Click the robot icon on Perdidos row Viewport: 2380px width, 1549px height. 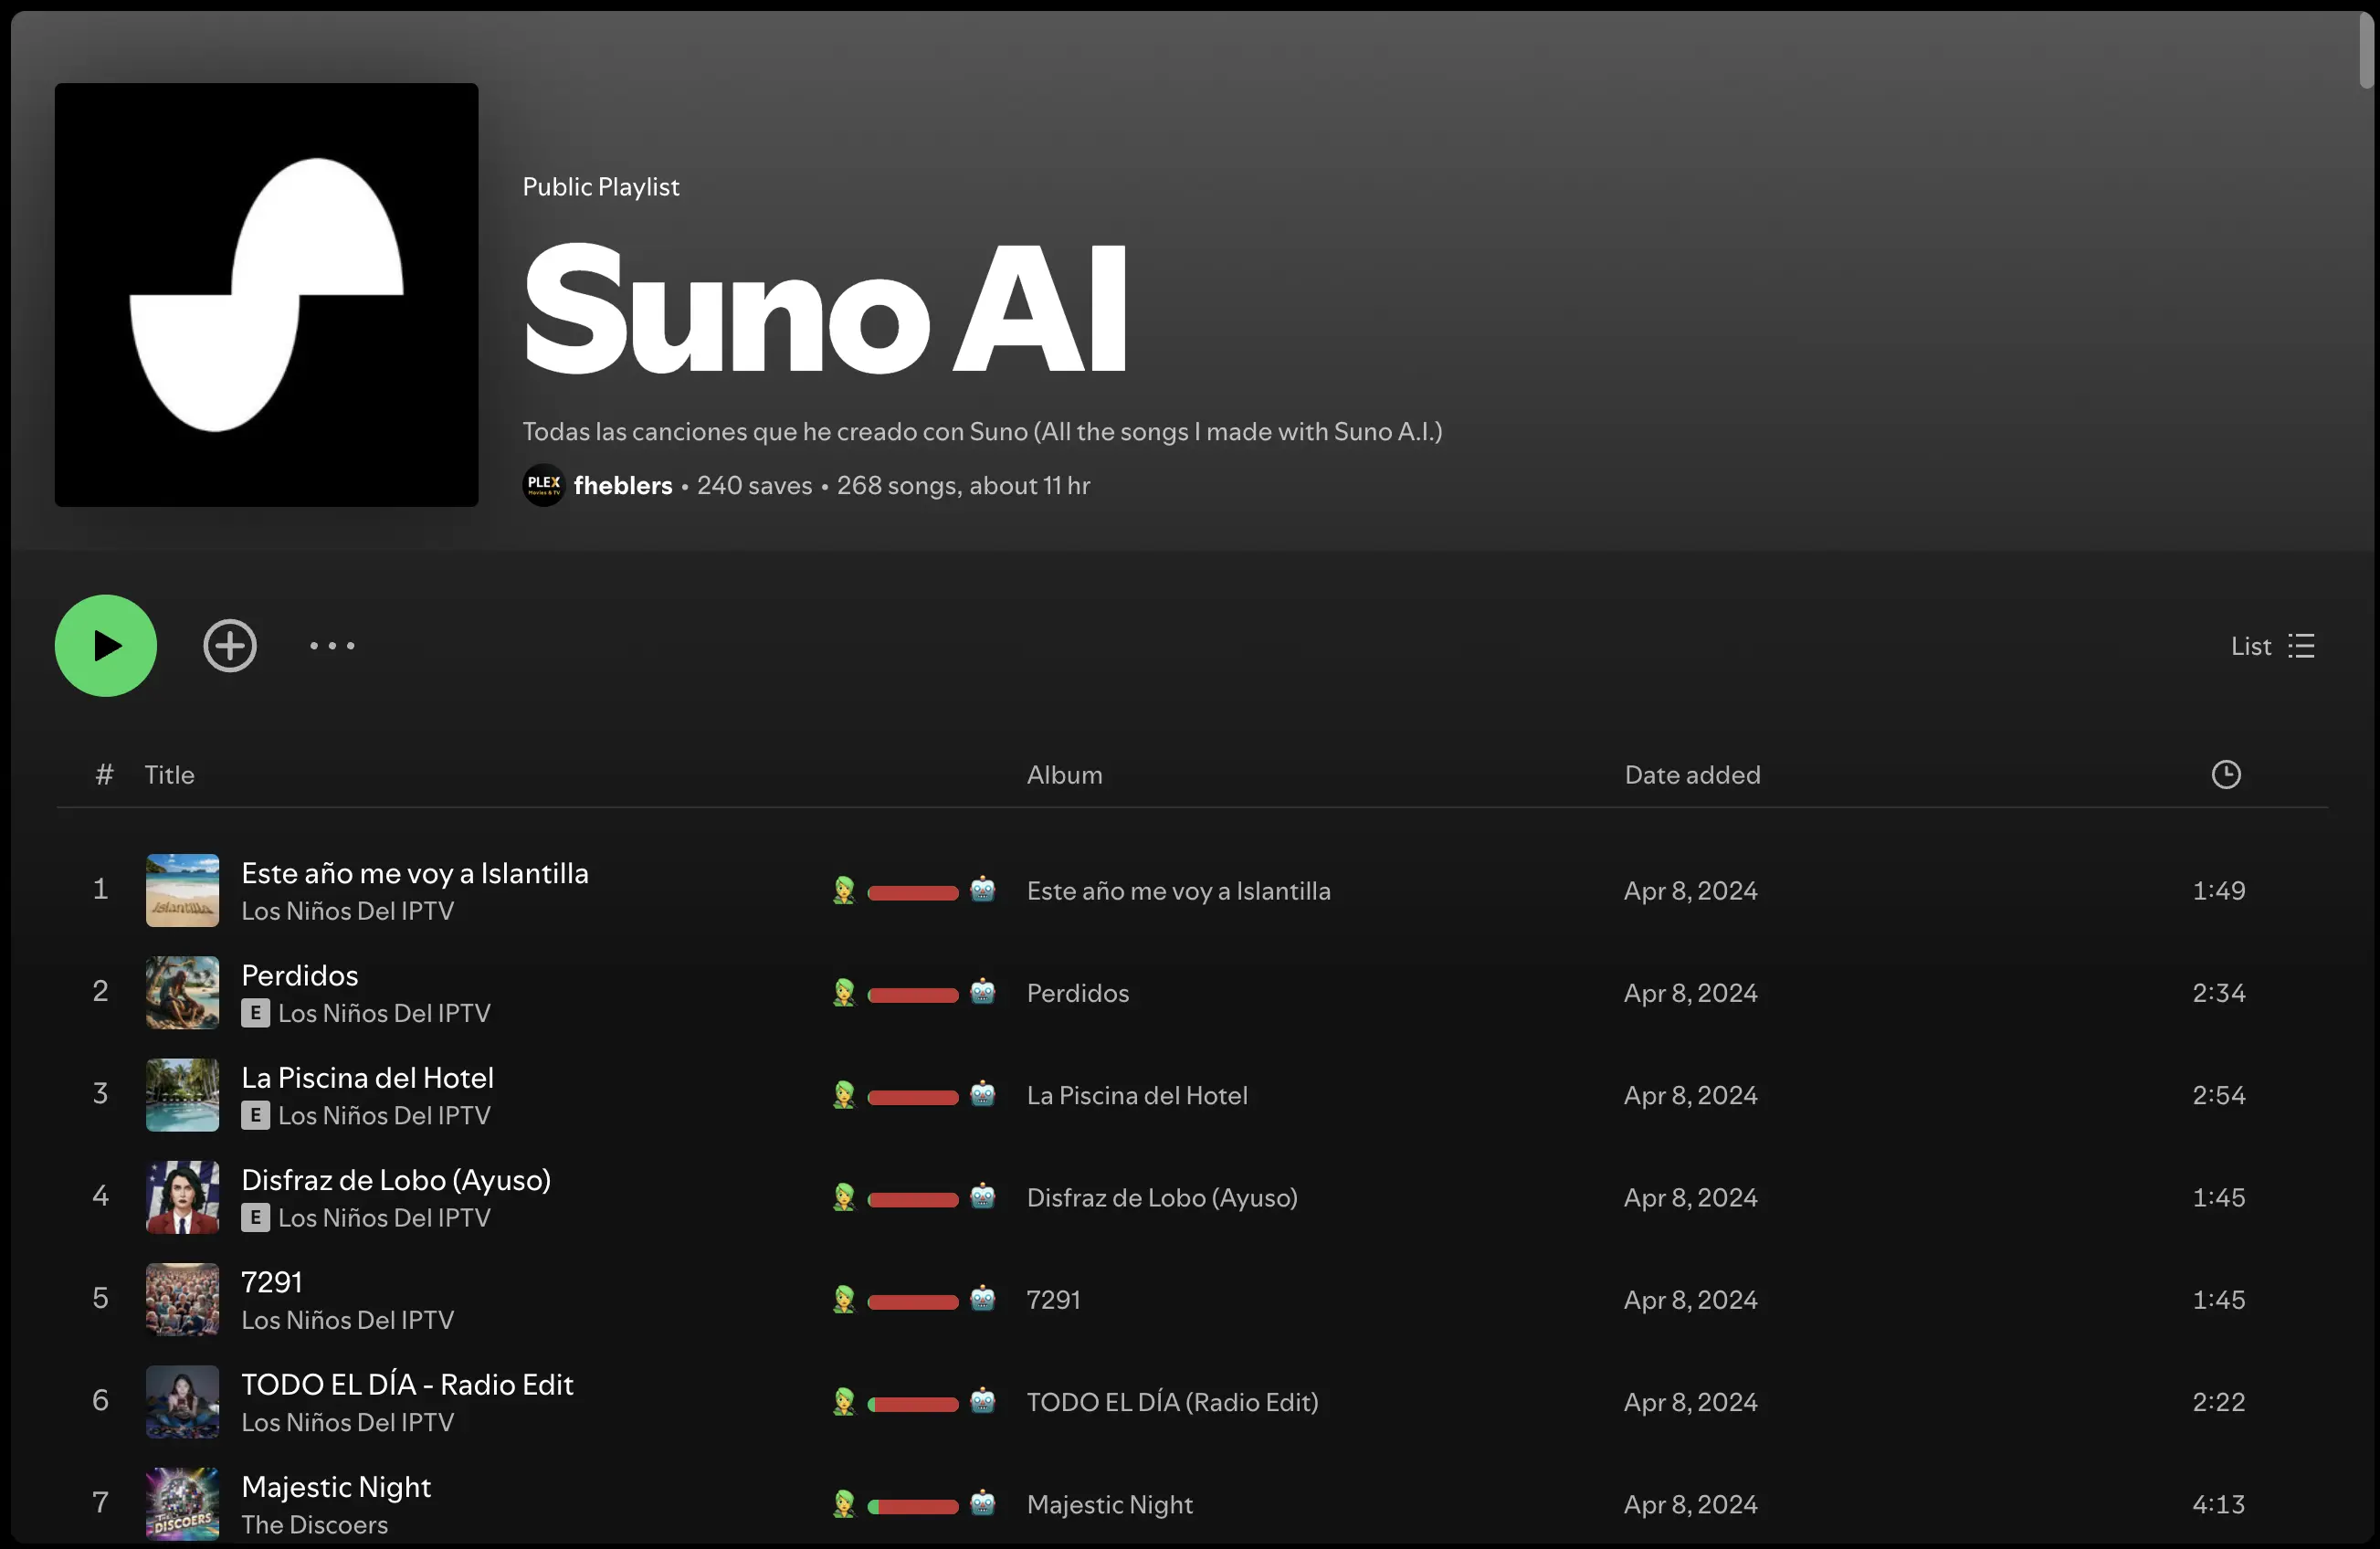click(983, 991)
